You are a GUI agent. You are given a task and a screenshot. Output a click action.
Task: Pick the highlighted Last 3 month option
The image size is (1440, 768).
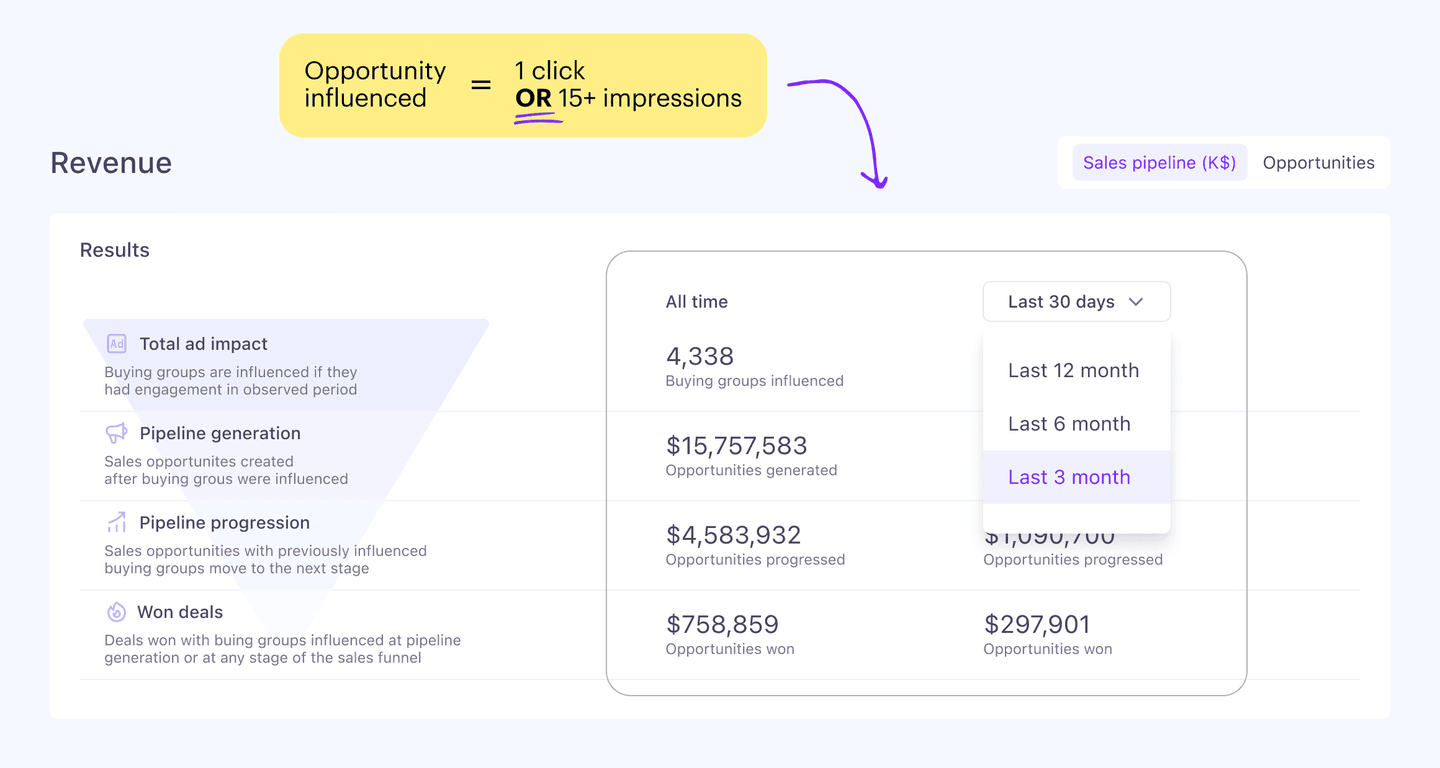coord(1069,477)
